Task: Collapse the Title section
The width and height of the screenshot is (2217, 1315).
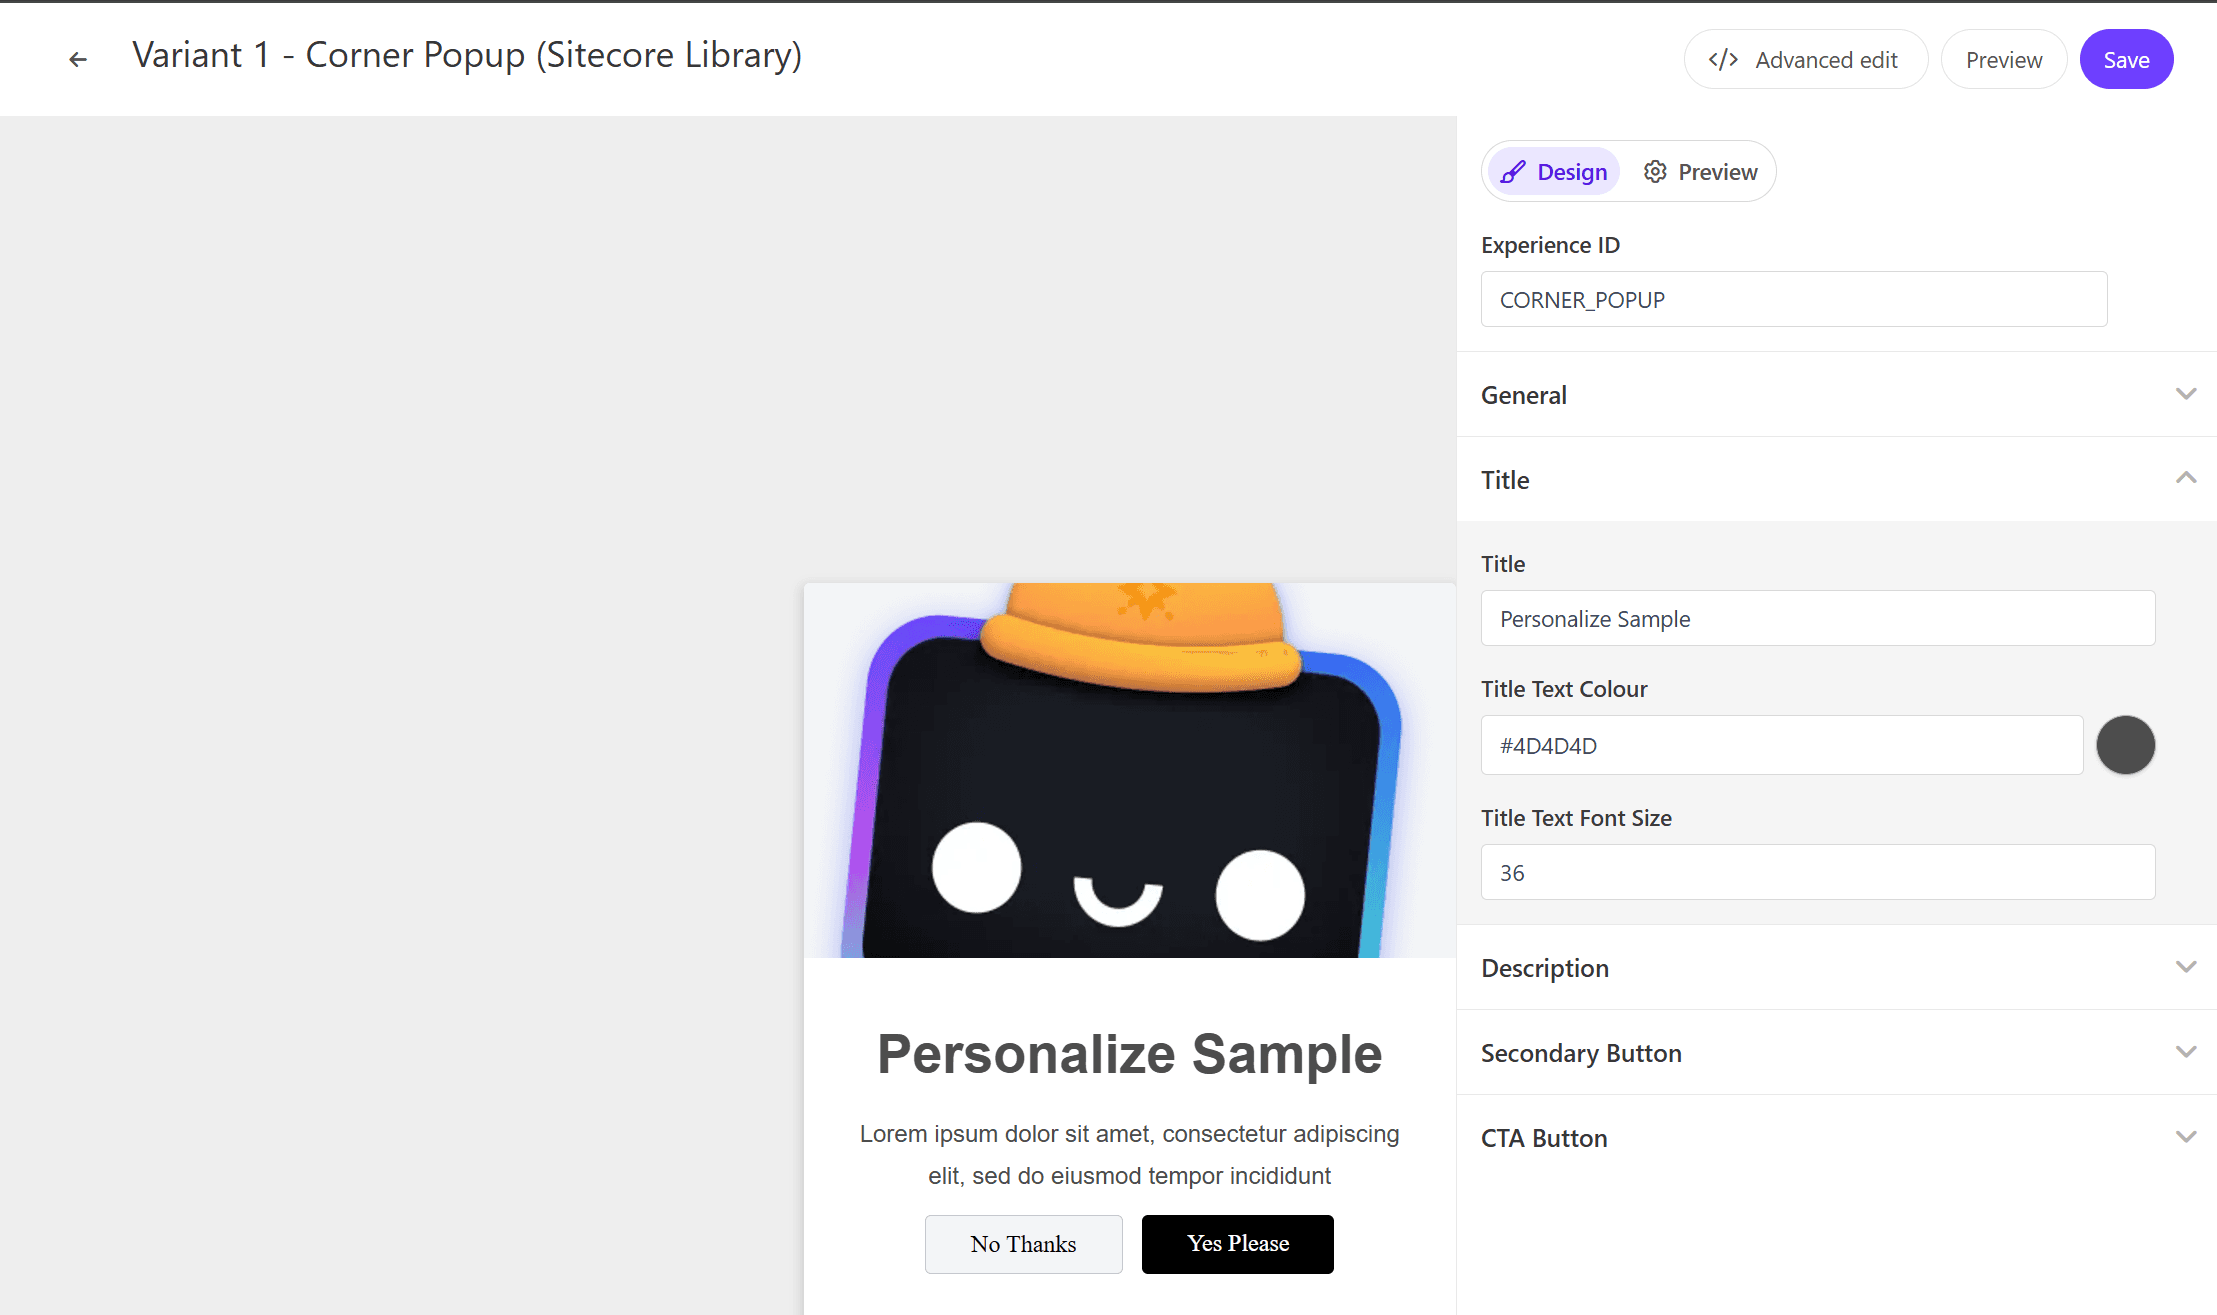Action: [x=2185, y=479]
